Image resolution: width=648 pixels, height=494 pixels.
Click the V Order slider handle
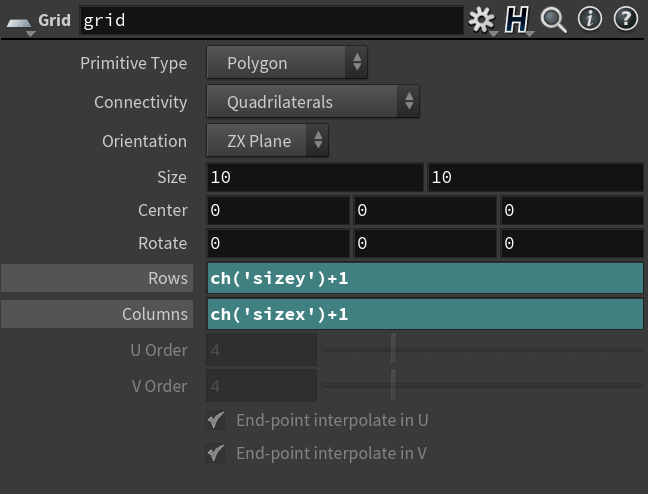393,385
